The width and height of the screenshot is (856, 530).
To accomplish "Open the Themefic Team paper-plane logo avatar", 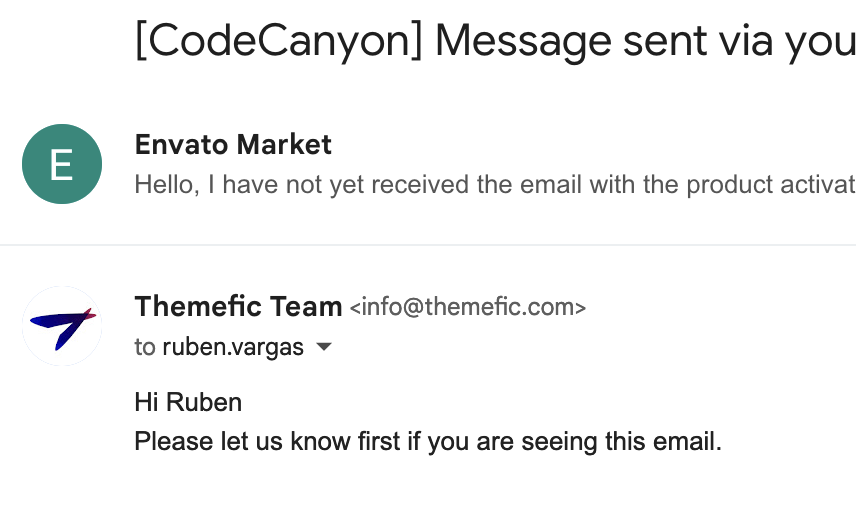I will tap(62, 326).
